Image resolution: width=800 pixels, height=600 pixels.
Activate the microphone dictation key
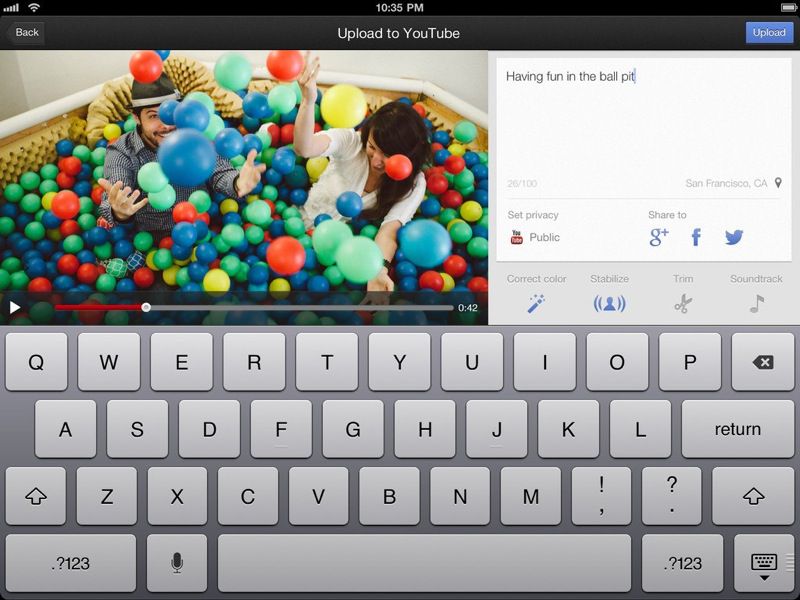[176, 562]
